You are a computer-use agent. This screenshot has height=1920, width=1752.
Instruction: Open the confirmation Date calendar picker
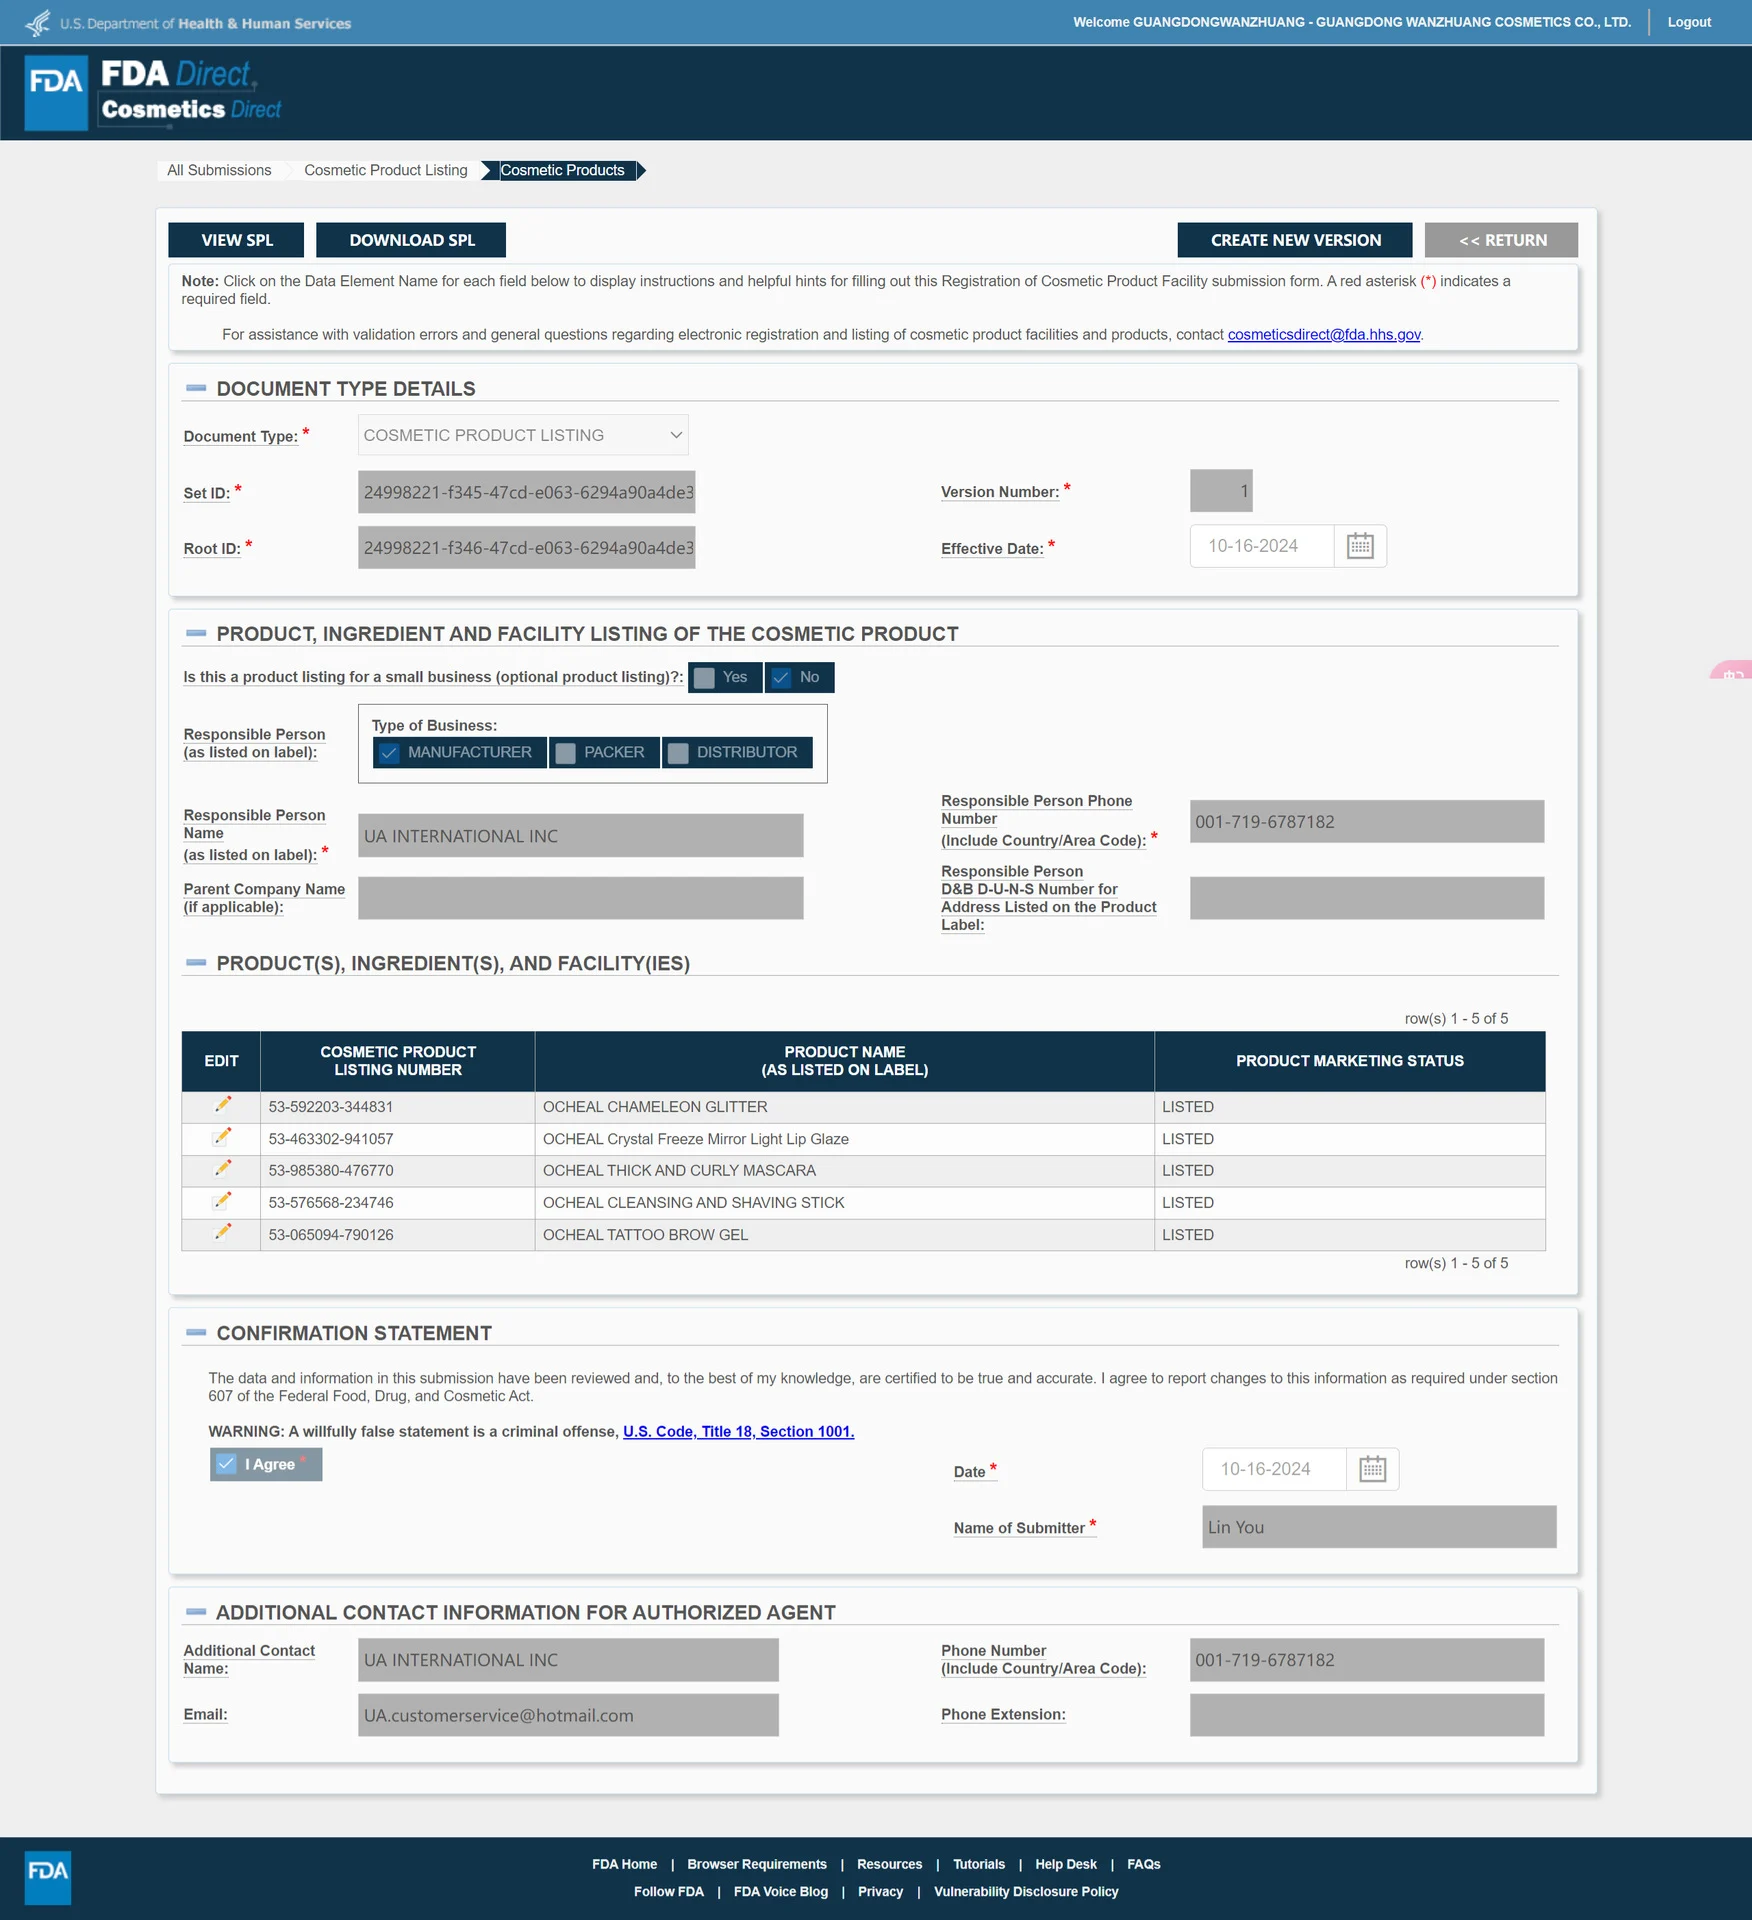pos(1372,1469)
